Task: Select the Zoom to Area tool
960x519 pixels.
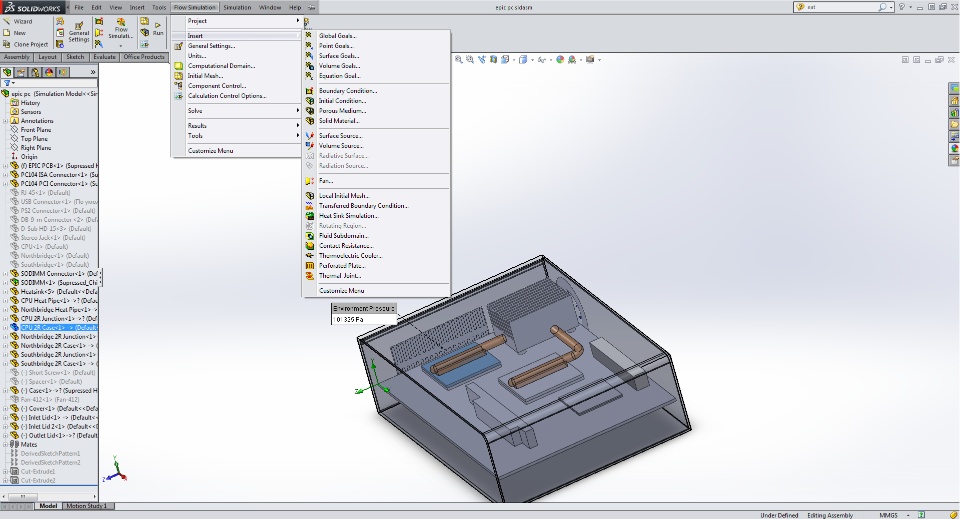Action: [470, 60]
